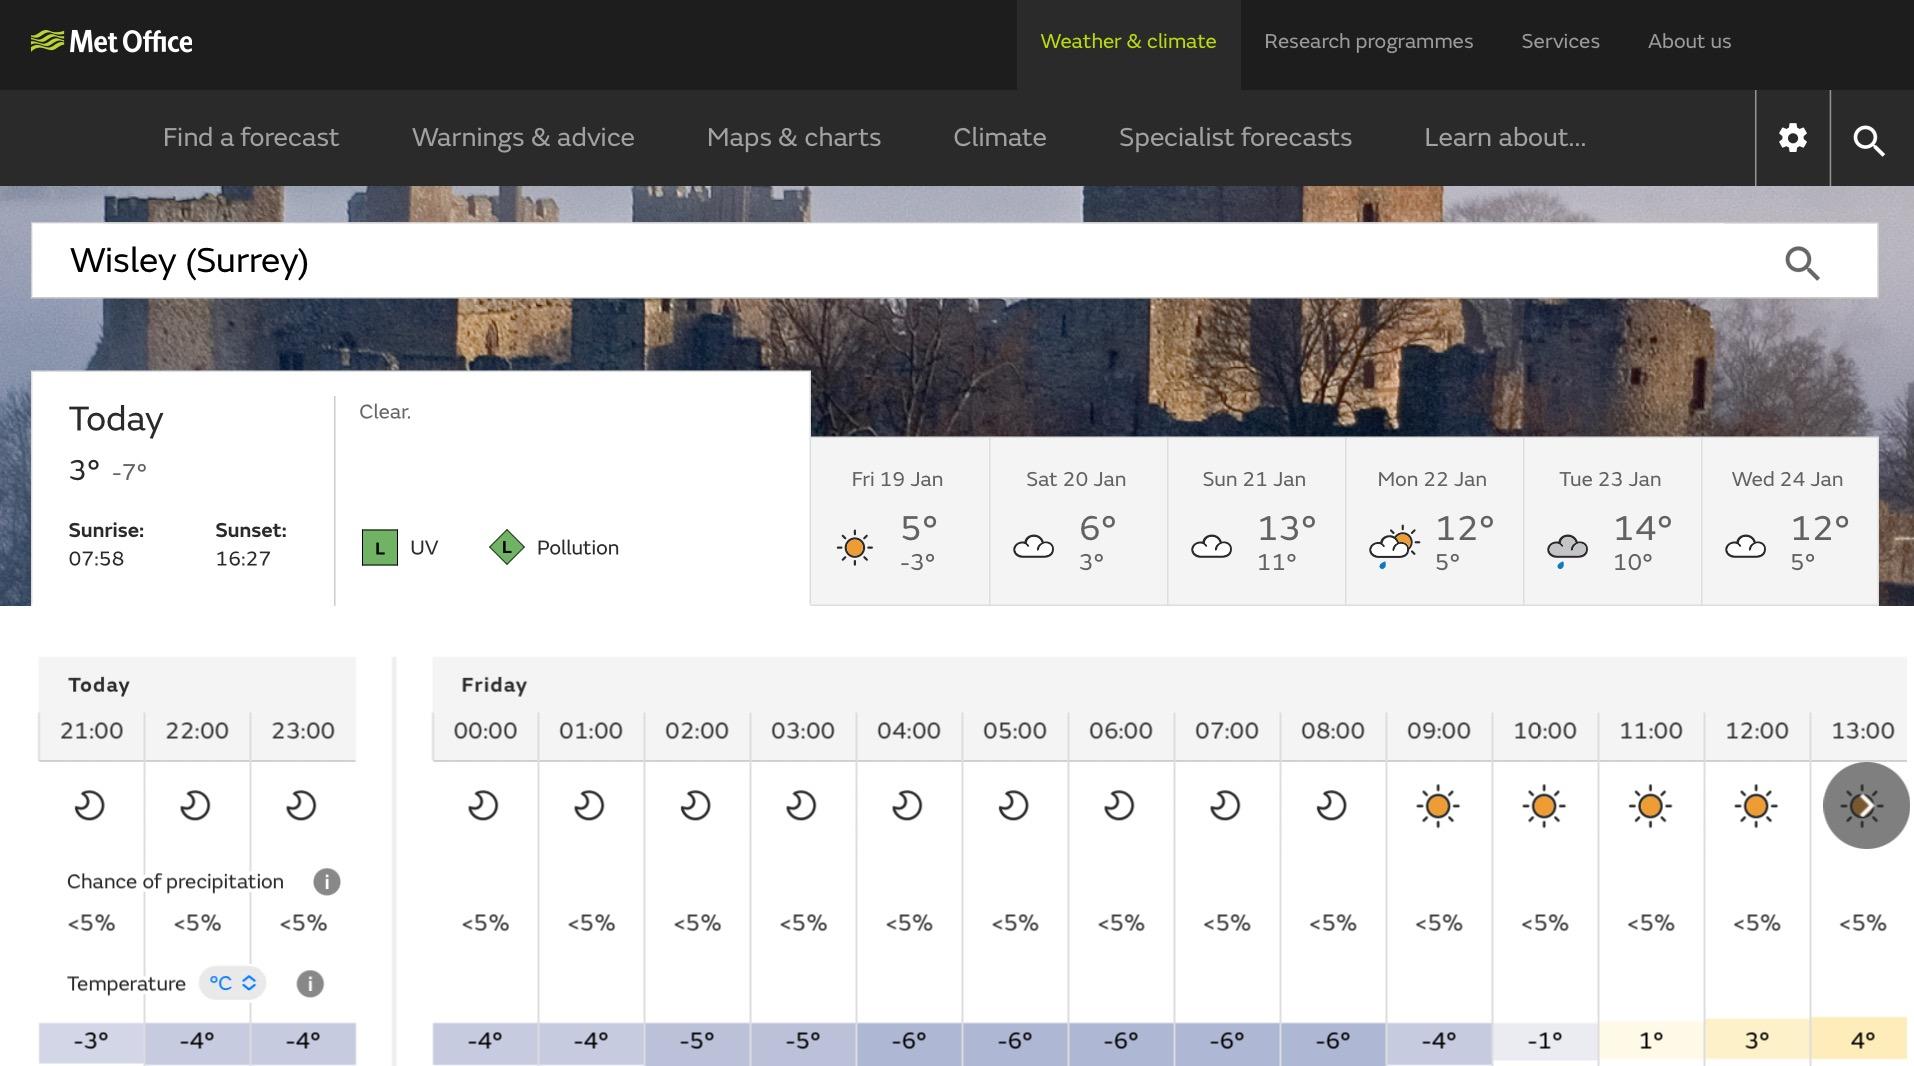
Task: Click the Met Office logo
Action: (x=111, y=41)
